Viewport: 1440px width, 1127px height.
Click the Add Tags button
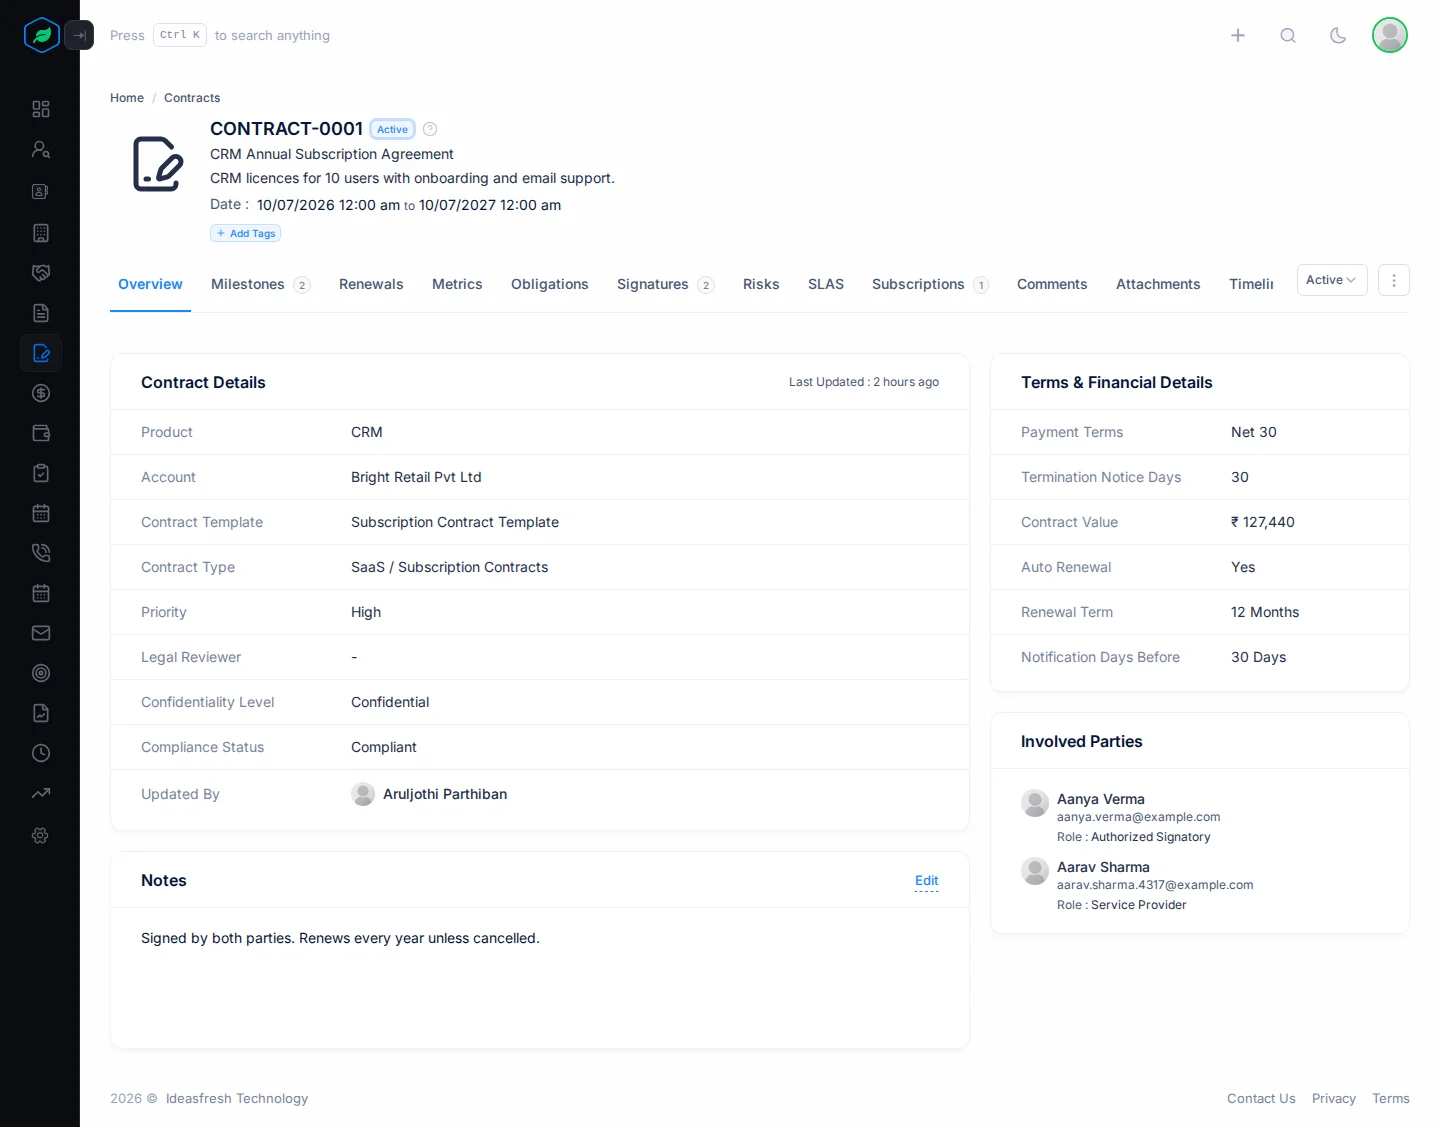click(x=246, y=233)
